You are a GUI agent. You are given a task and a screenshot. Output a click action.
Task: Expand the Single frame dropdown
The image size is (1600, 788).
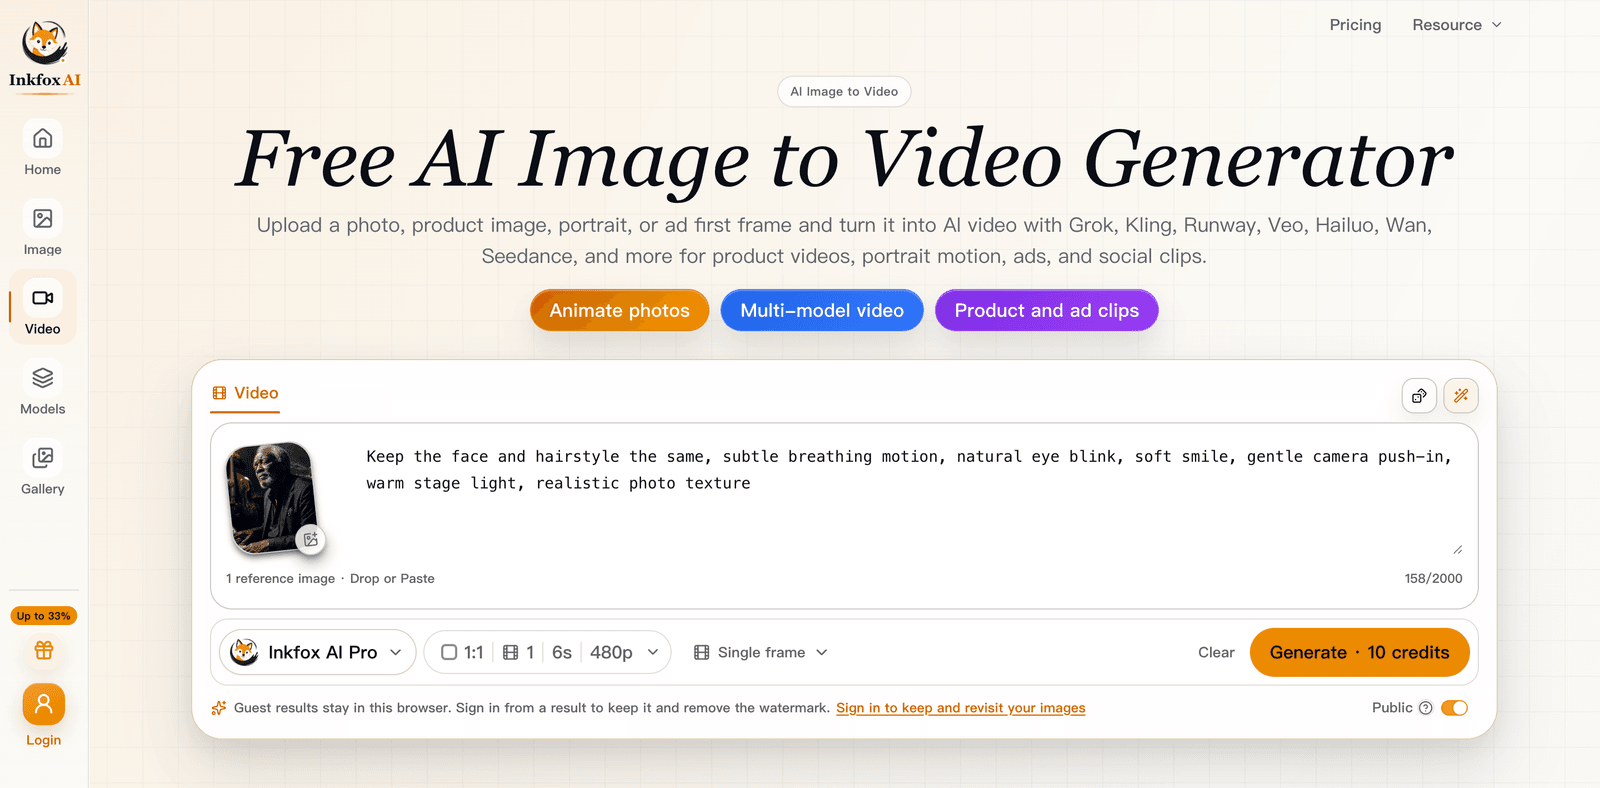(761, 652)
